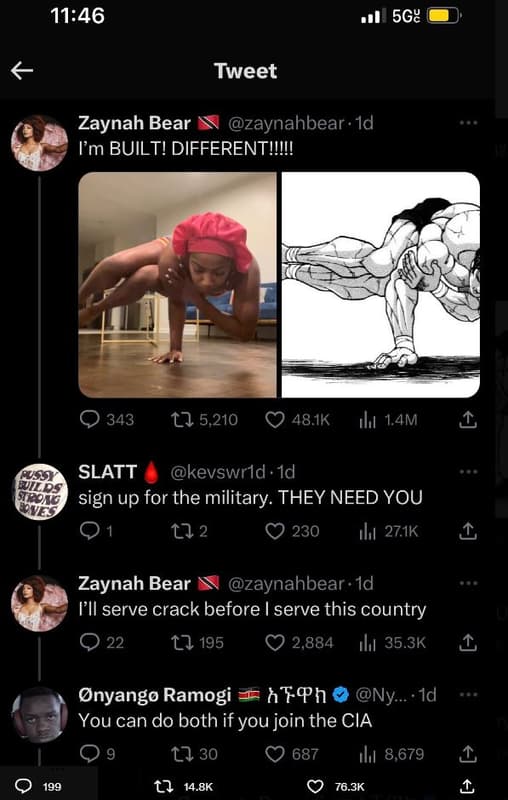Share the main Zaynah Bear tweet
The image size is (508, 800).
pyautogui.click(x=468, y=420)
